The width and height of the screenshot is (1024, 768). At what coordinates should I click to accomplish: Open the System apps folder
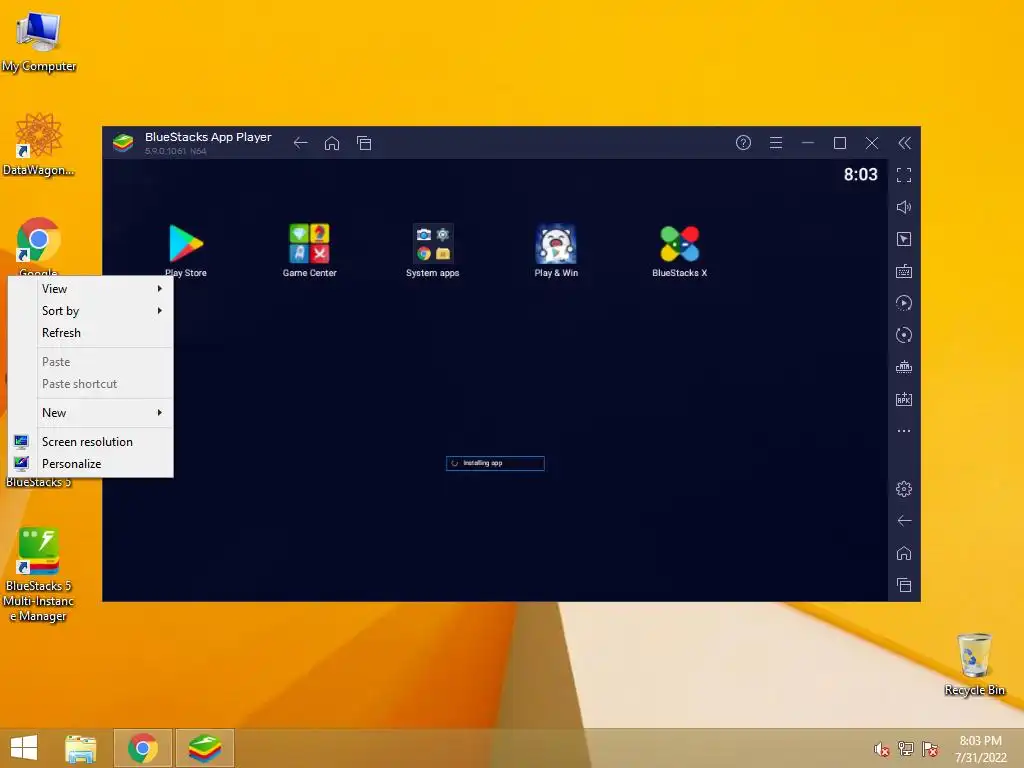tap(432, 250)
